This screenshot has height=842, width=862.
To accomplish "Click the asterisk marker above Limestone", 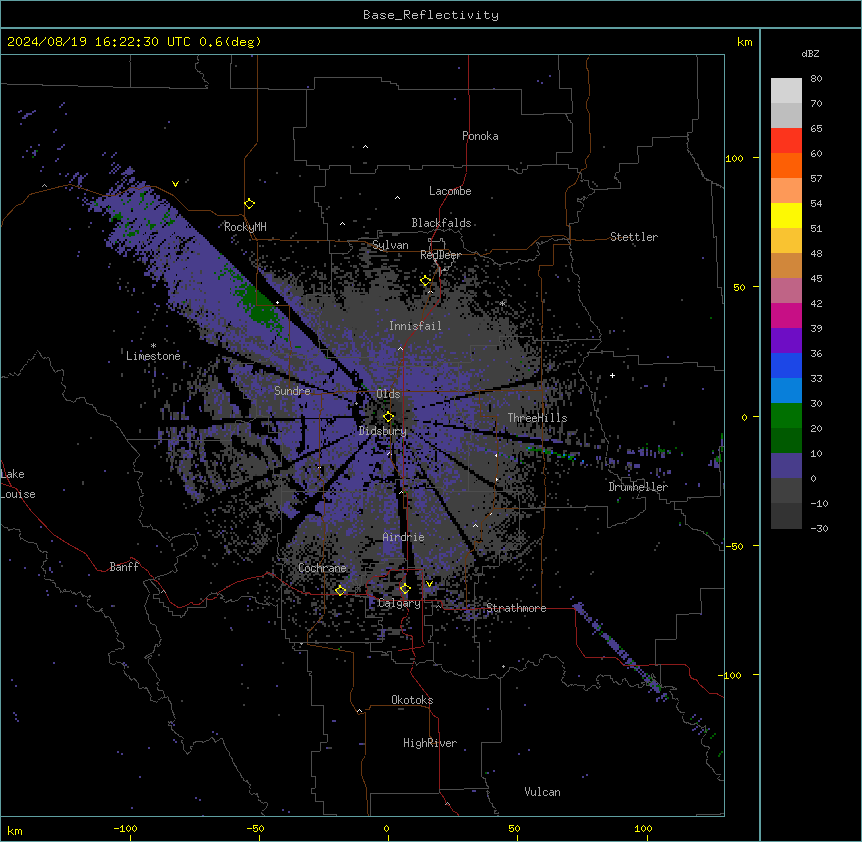I will coord(153,346).
